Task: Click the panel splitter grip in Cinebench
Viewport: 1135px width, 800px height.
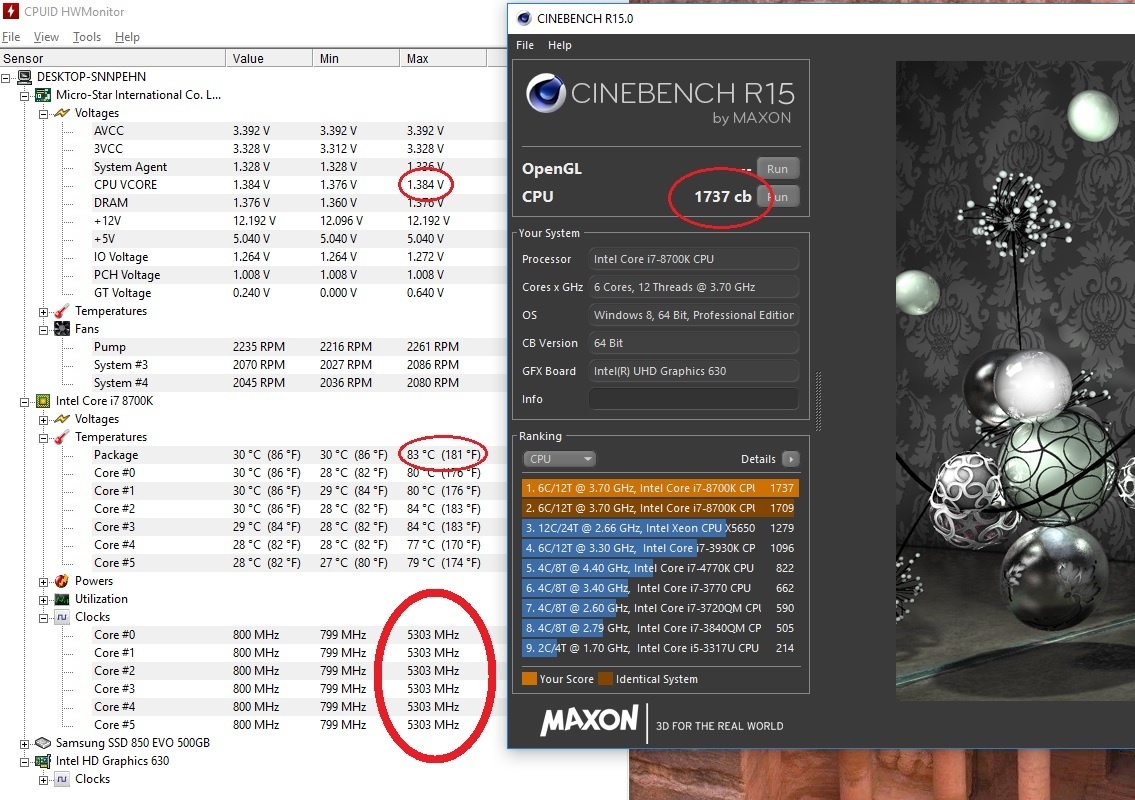Action: pyautogui.click(x=818, y=401)
